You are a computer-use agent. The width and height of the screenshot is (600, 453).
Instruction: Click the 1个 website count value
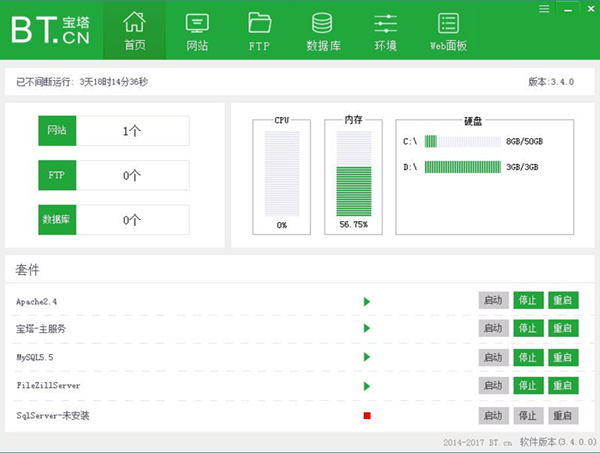point(132,131)
